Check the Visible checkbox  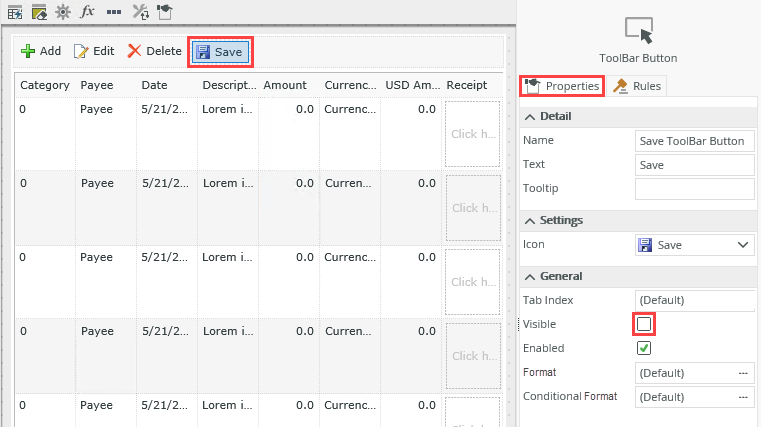tap(644, 324)
